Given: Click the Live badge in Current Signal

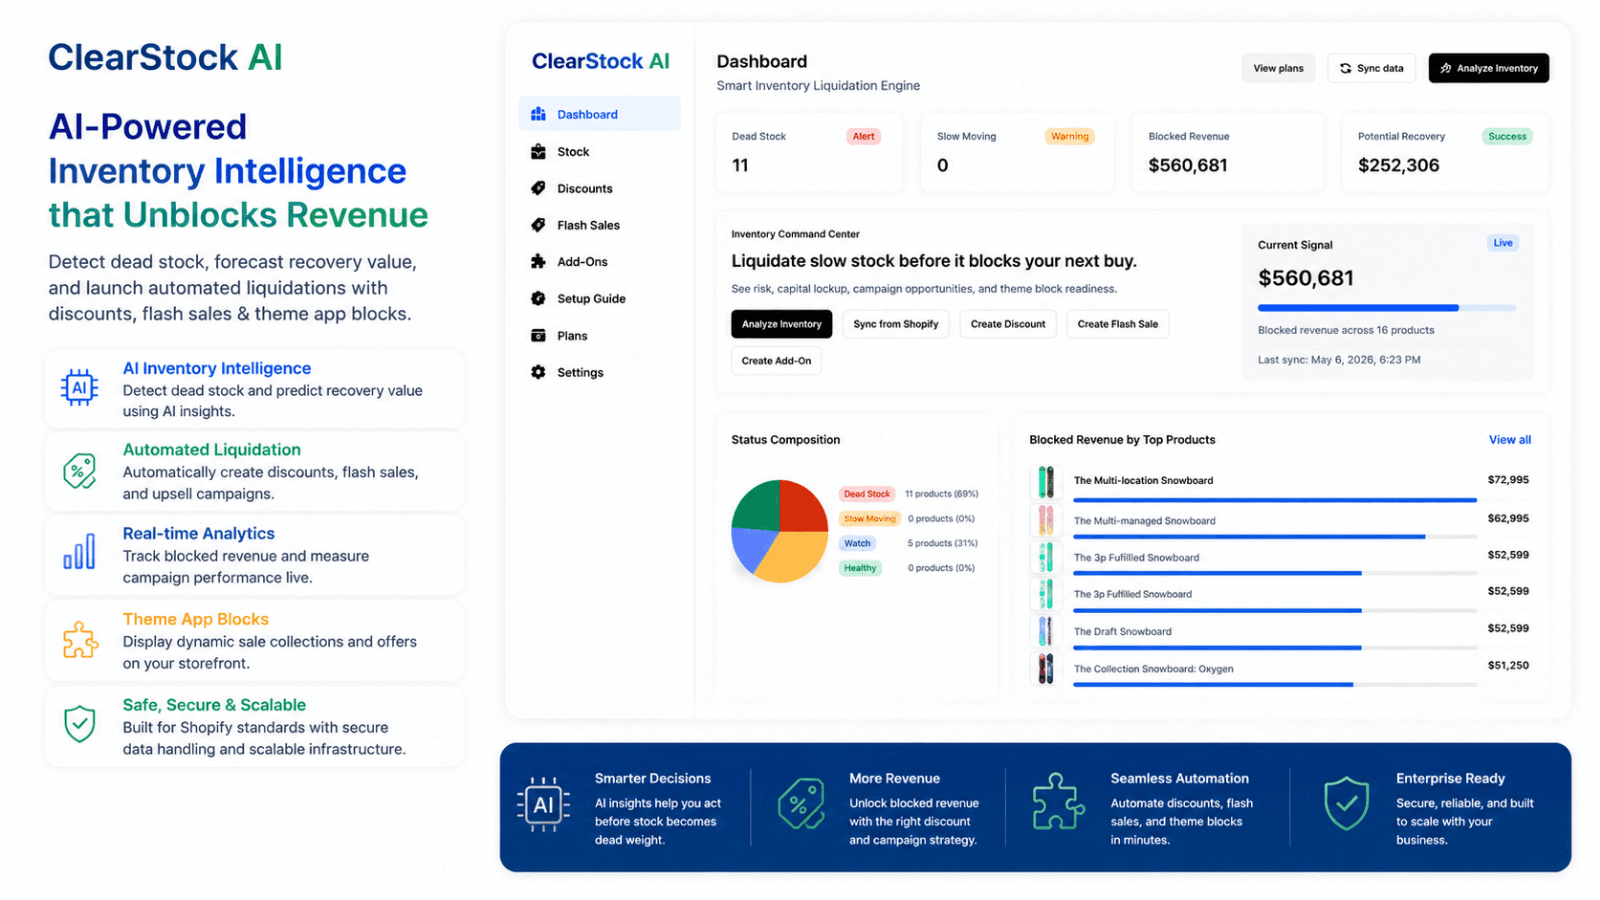Looking at the screenshot, I should pyautogui.click(x=1503, y=243).
